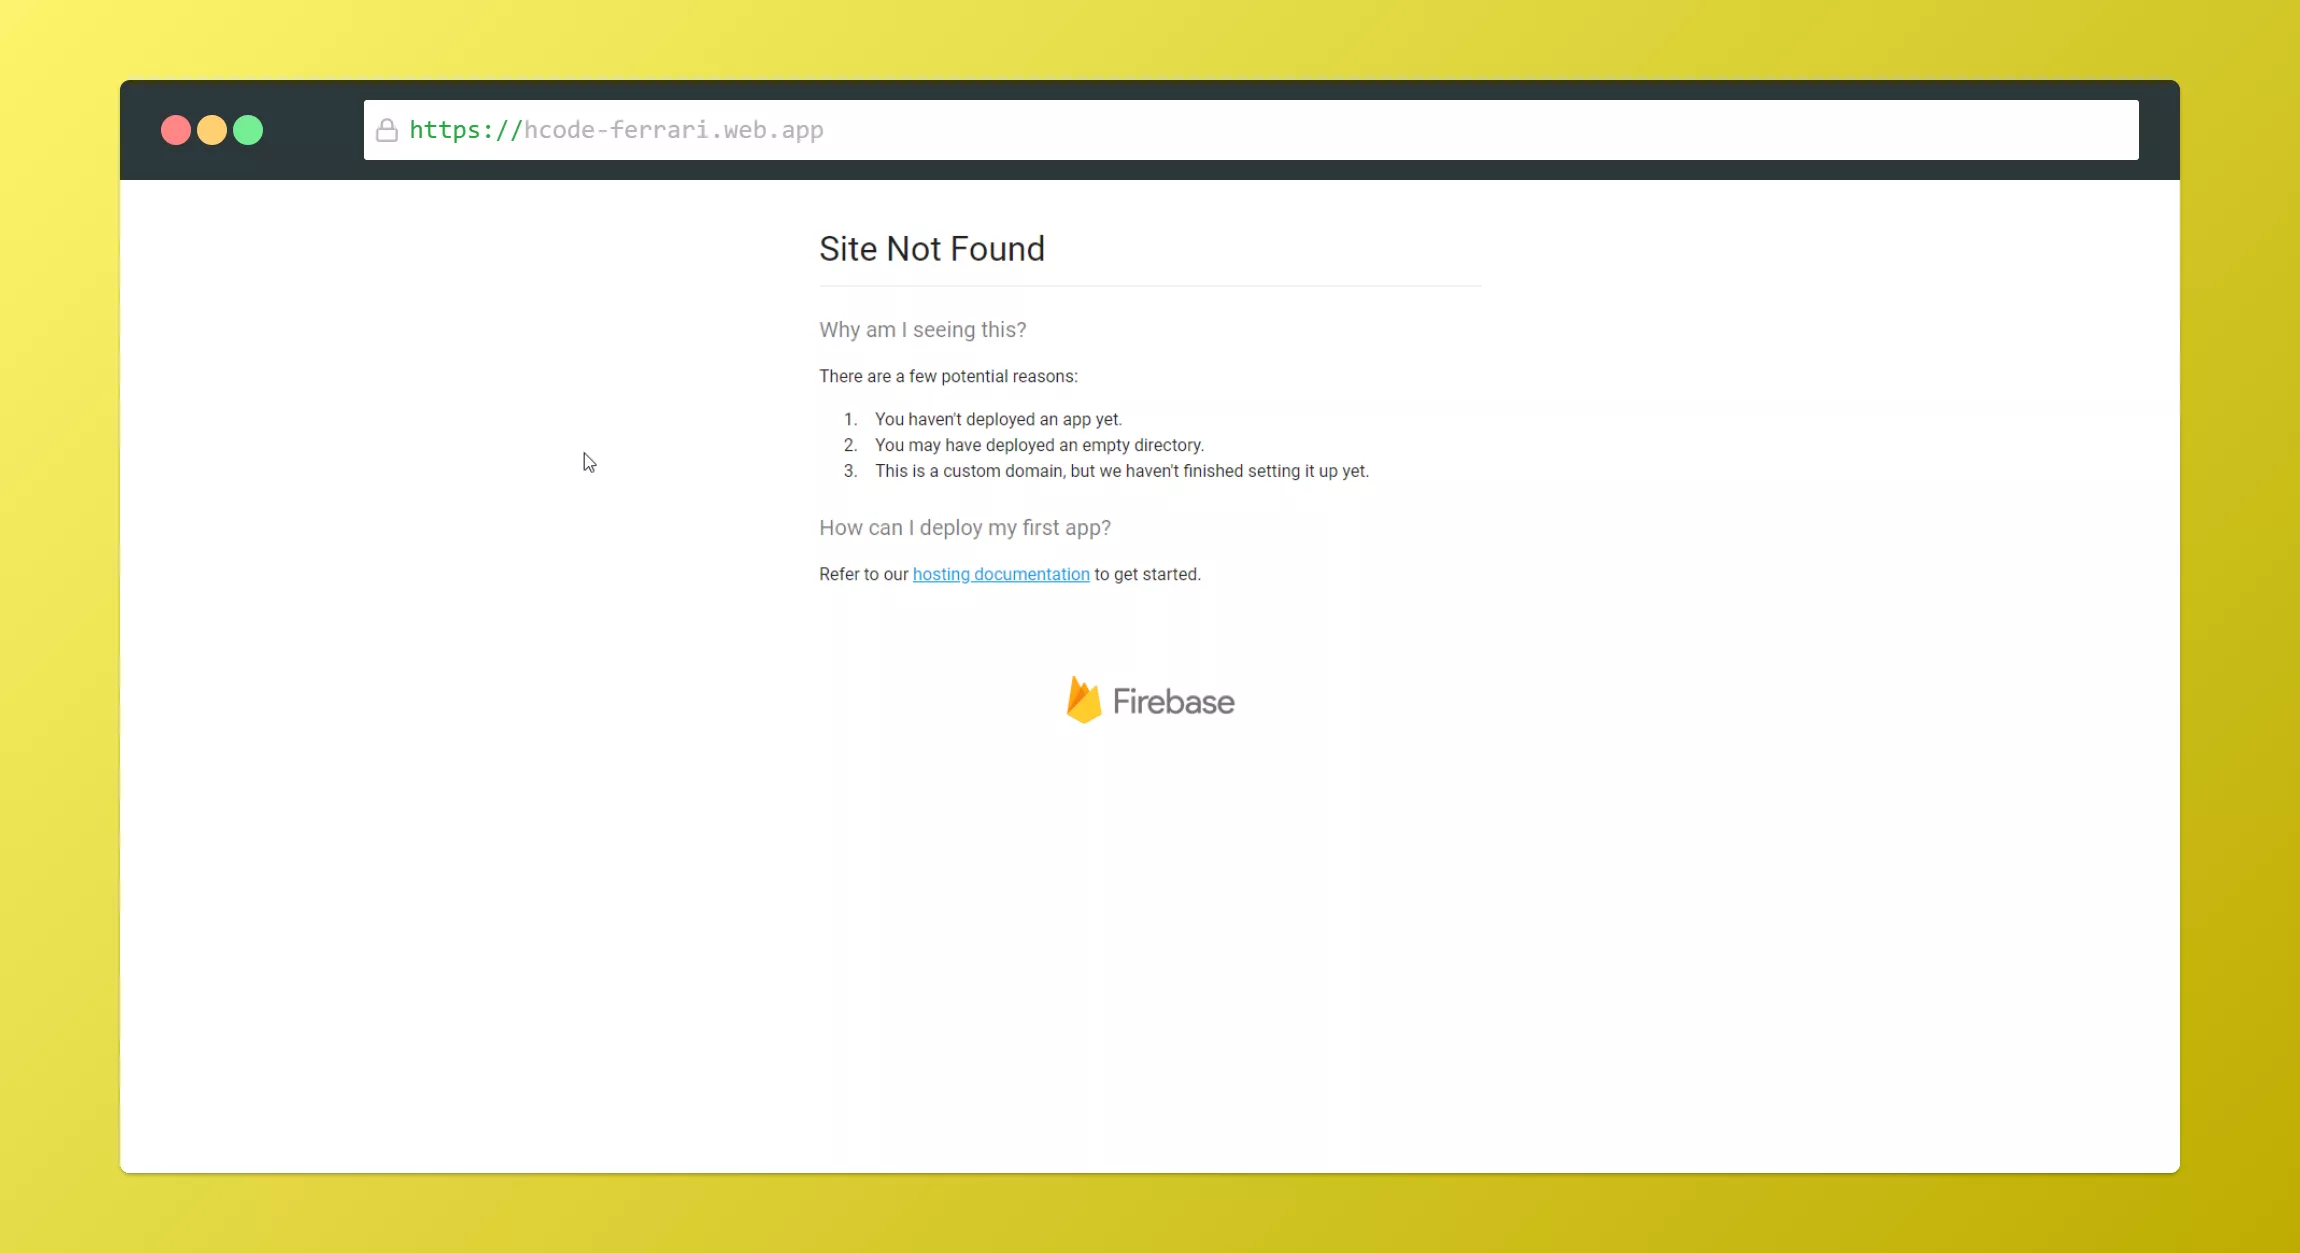Click 'You may have deployed an empty directory' item
2300x1253 pixels.
coord(1039,445)
